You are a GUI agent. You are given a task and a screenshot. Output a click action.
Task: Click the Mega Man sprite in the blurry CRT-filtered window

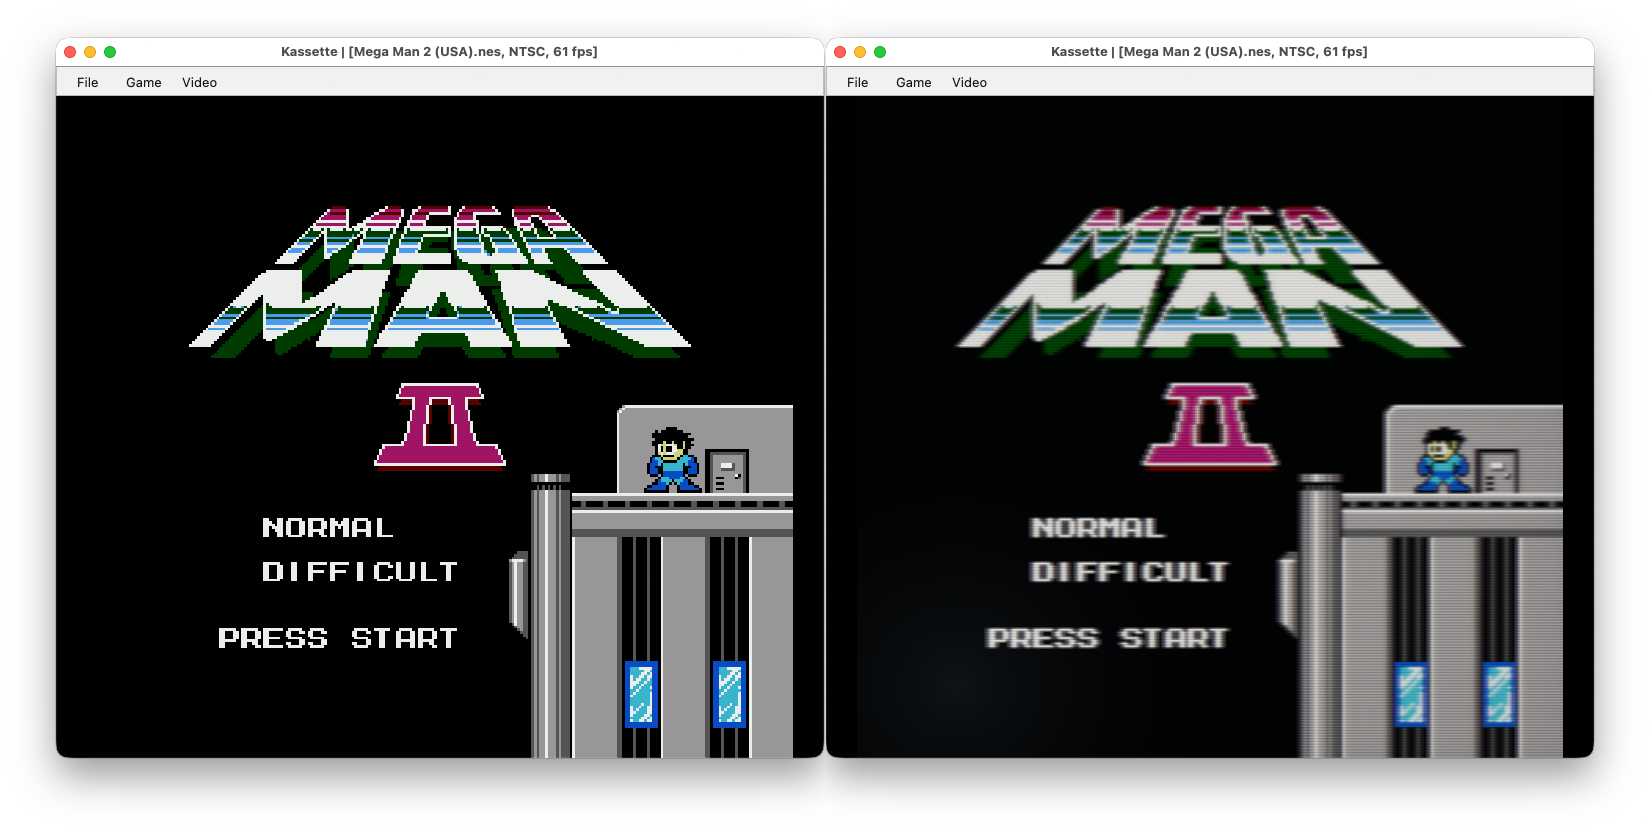pos(1442,460)
